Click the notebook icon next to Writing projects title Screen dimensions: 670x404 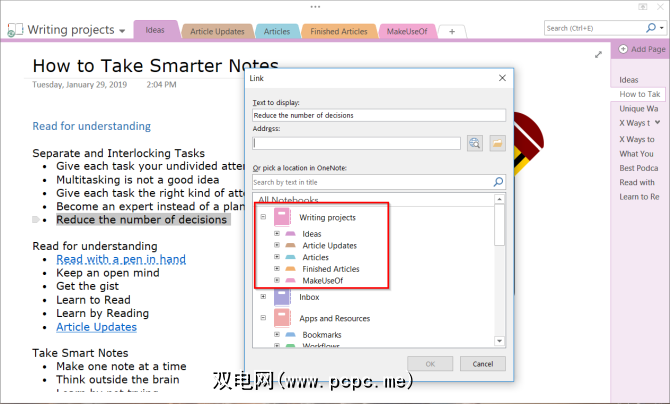tap(15, 30)
